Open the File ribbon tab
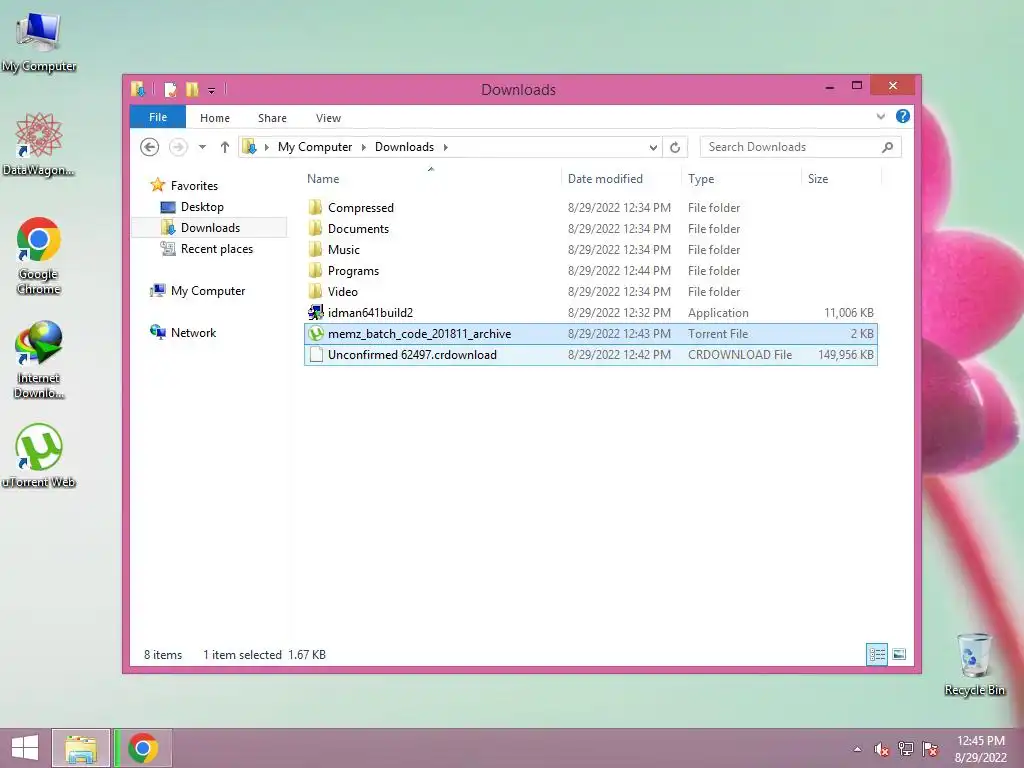 (158, 117)
